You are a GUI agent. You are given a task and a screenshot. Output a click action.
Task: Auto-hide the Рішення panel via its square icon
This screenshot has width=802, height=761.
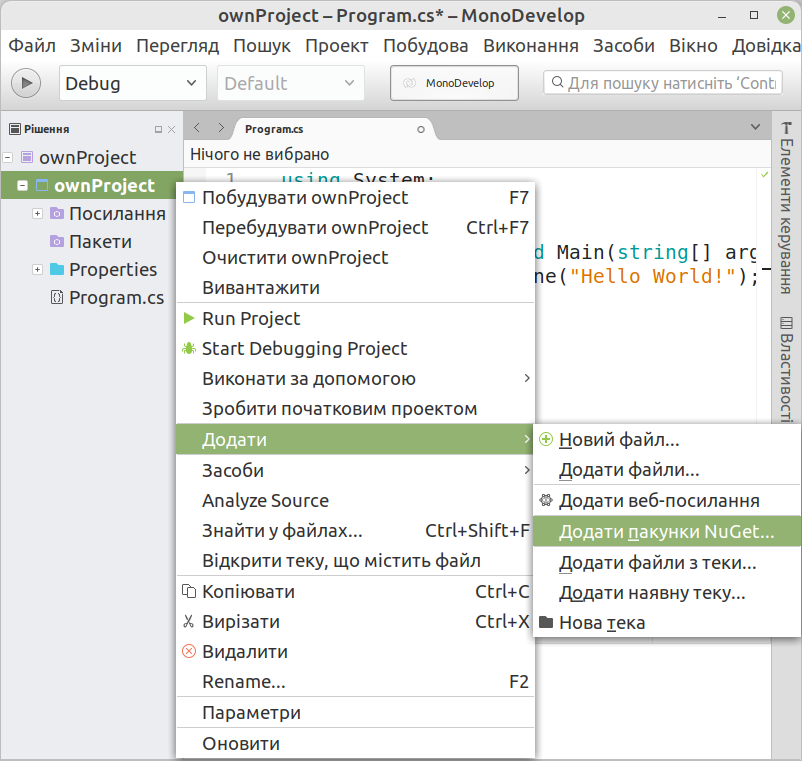(x=159, y=129)
